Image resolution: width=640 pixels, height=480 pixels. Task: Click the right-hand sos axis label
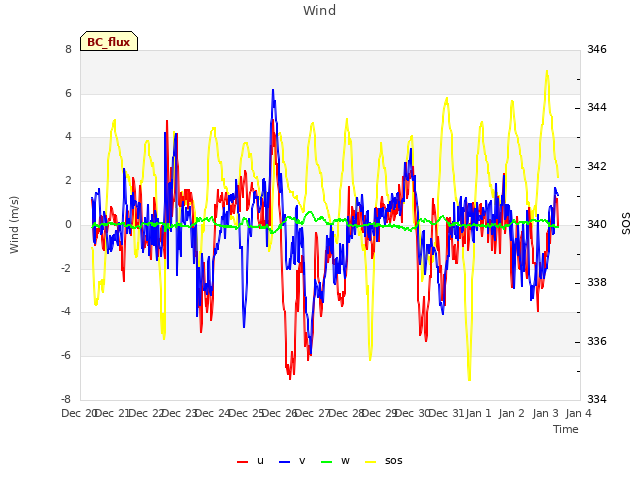click(626, 224)
